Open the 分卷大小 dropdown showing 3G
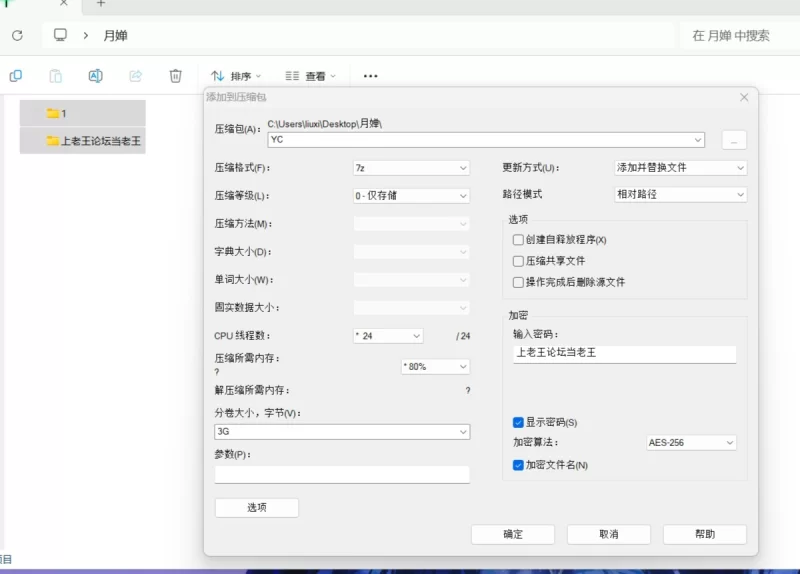This screenshot has height=574, width=800. [x=342, y=432]
